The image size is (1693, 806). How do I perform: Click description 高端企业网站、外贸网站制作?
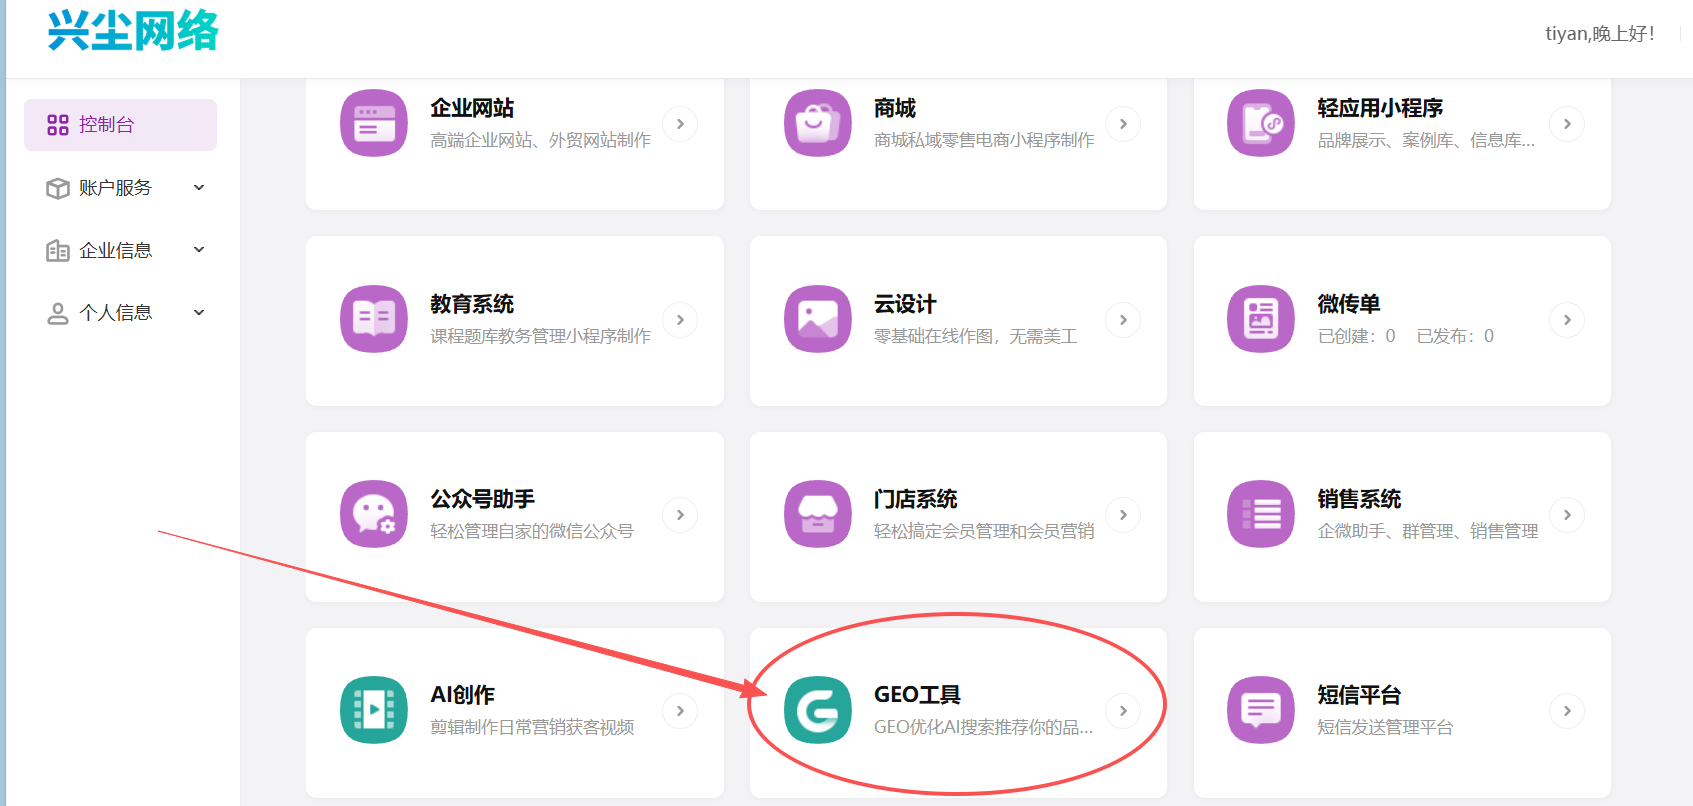click(x=540, y=140)
